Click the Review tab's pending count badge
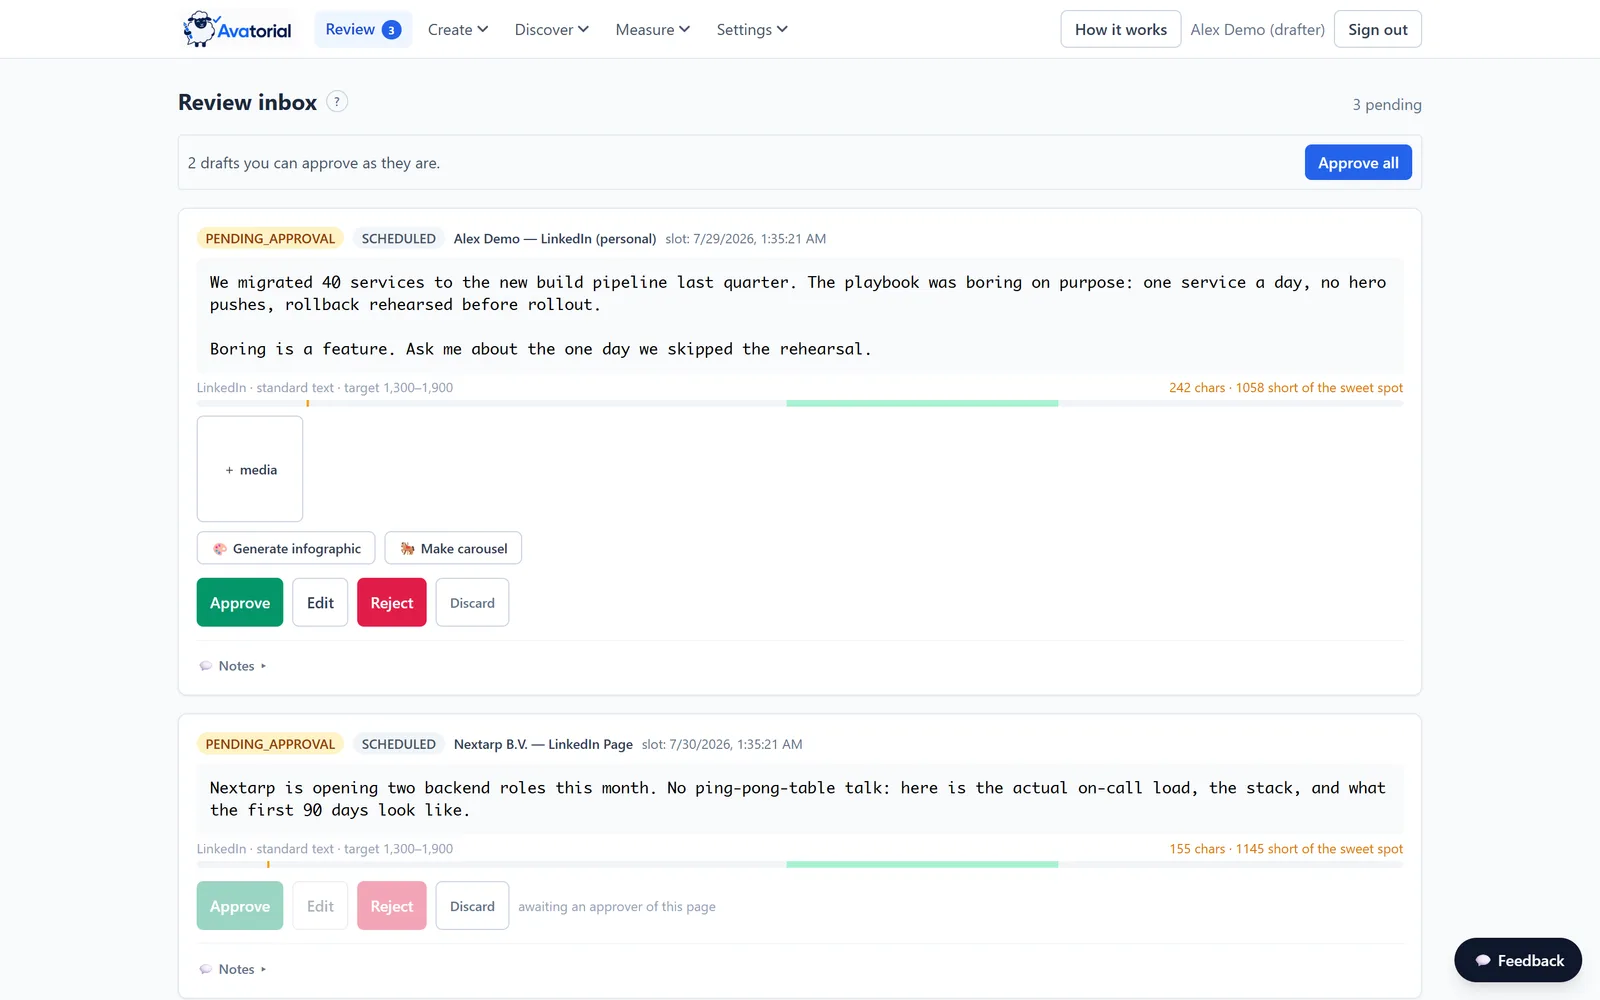Viewport: 1600px width, 1000px height. coord(391,30)
